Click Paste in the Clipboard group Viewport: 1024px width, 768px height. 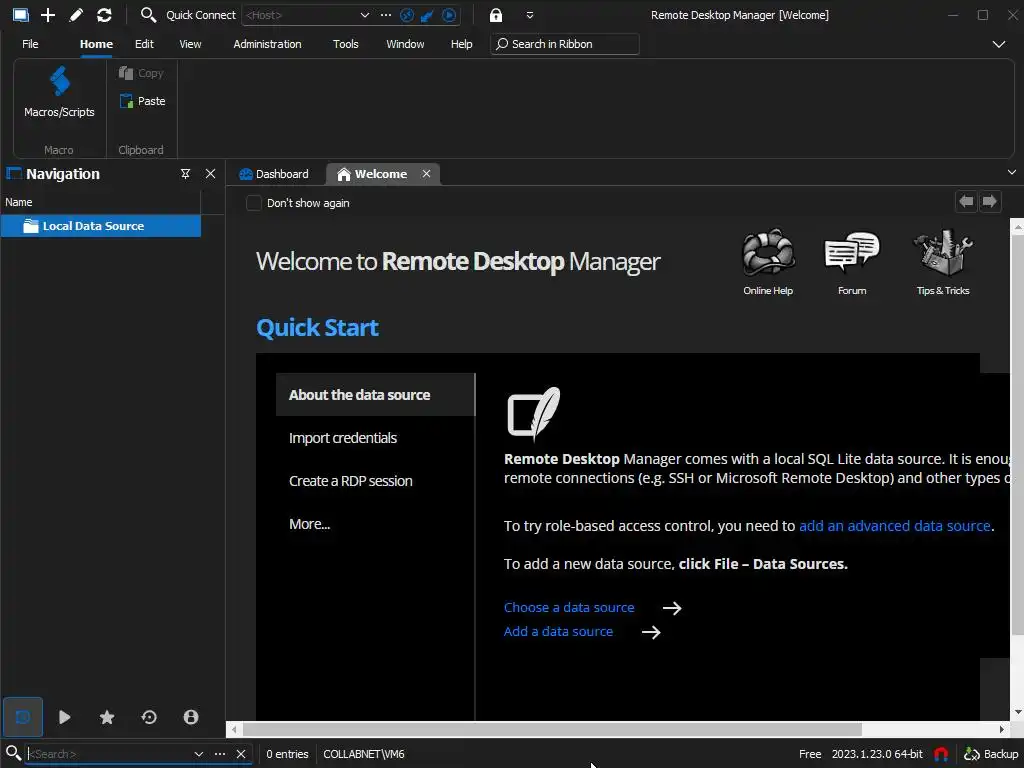click(142, 101)
